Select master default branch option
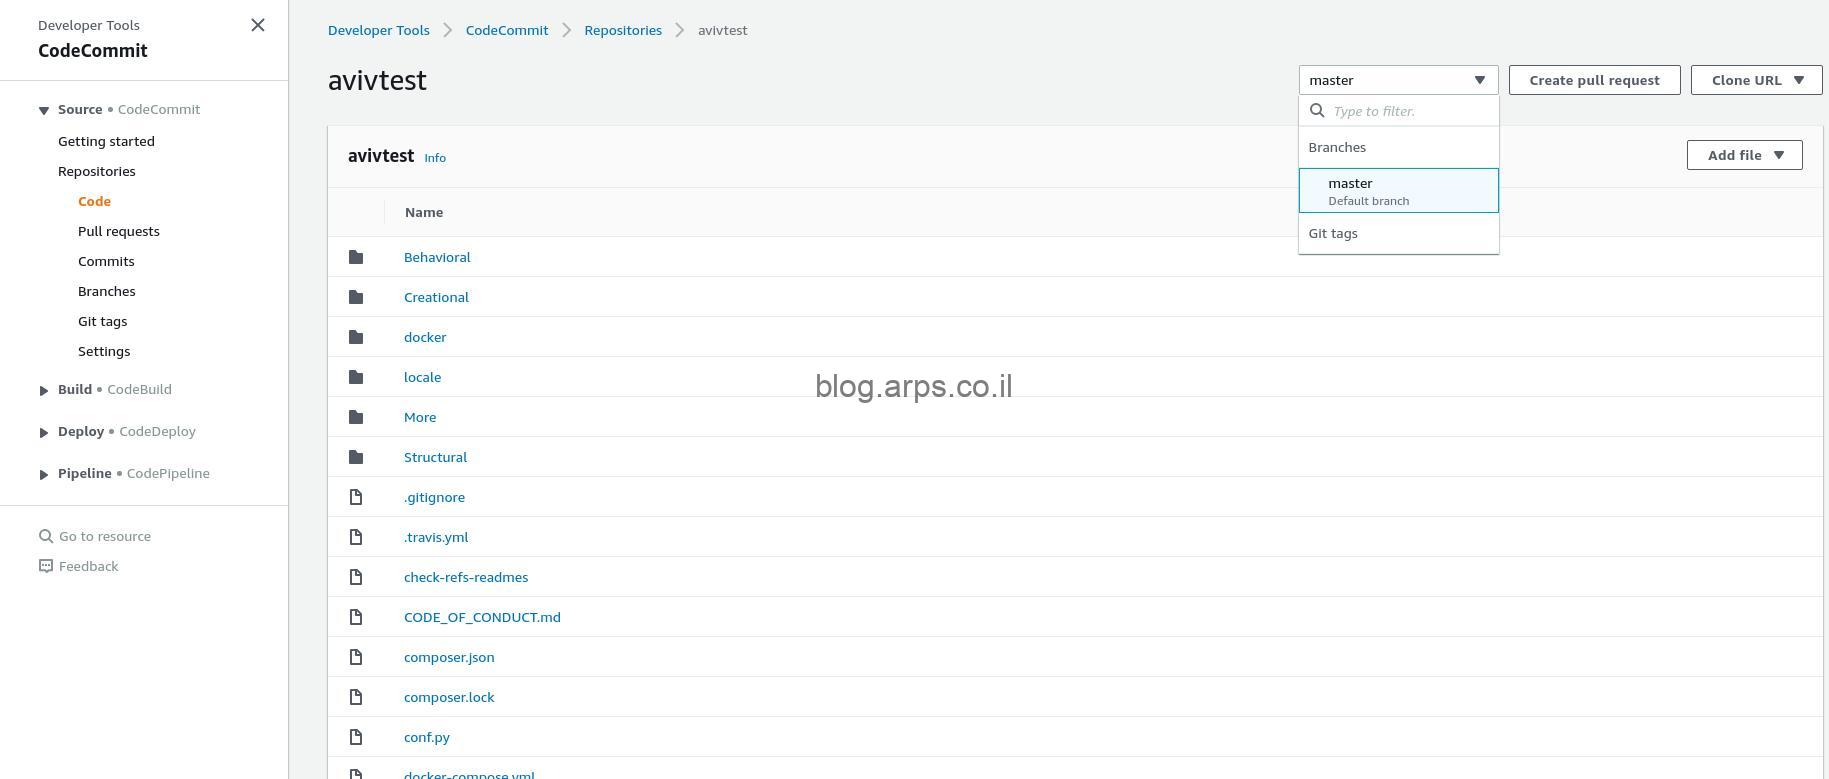 tap(1398, 190)
